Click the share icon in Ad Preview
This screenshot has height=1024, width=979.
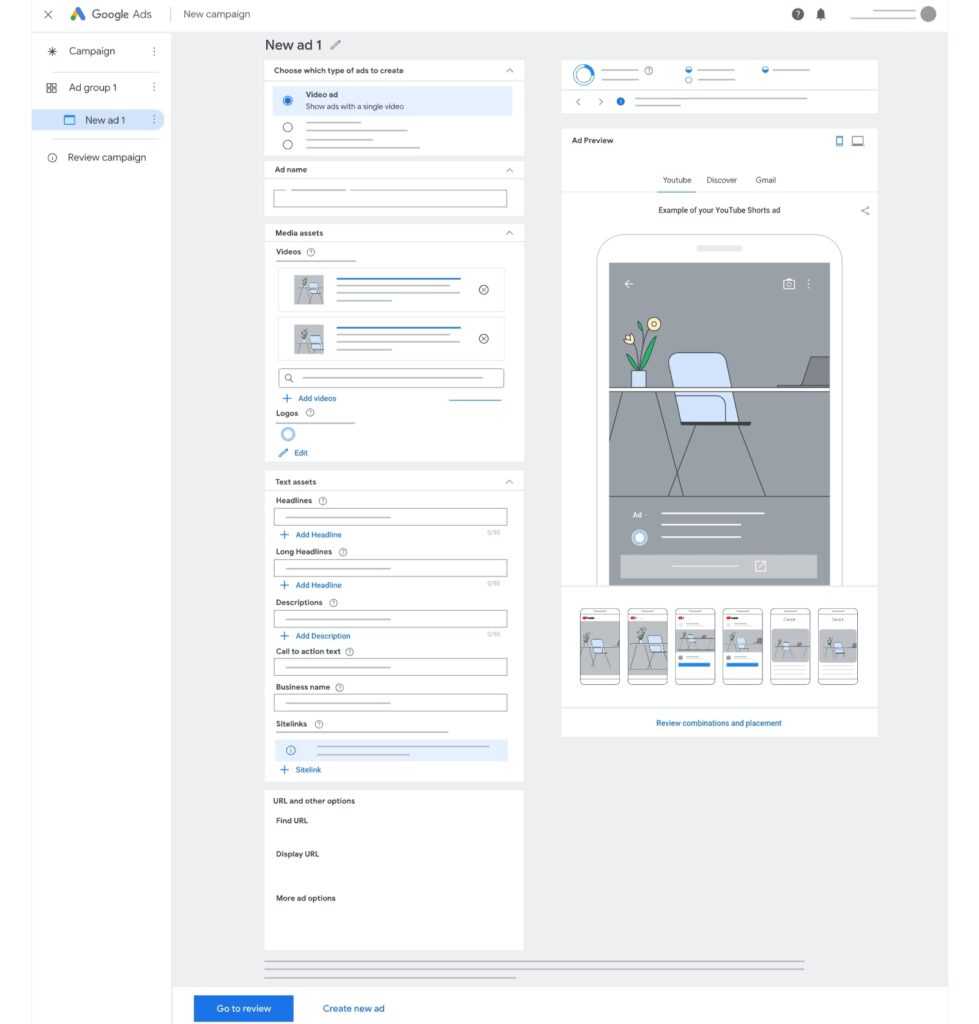point(865,211)
